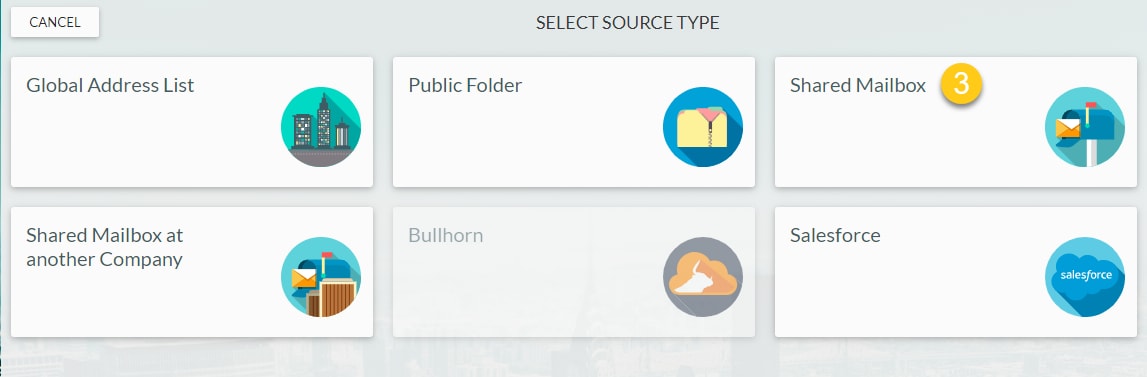This screenshot has width=1147, height=377.
Task: Click the greyed-out Bullhorn cloud icon
Action: 703,277
